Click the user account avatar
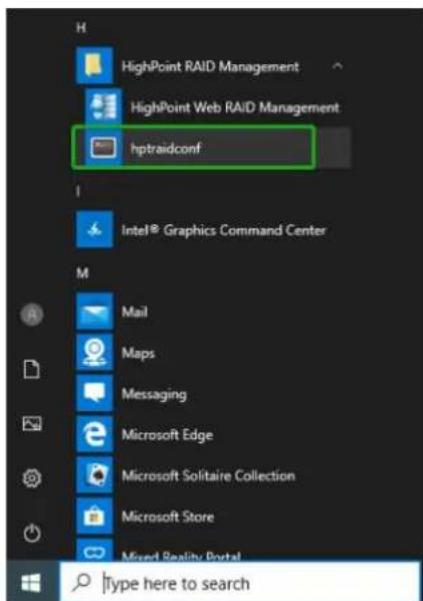 coord(32,314)
